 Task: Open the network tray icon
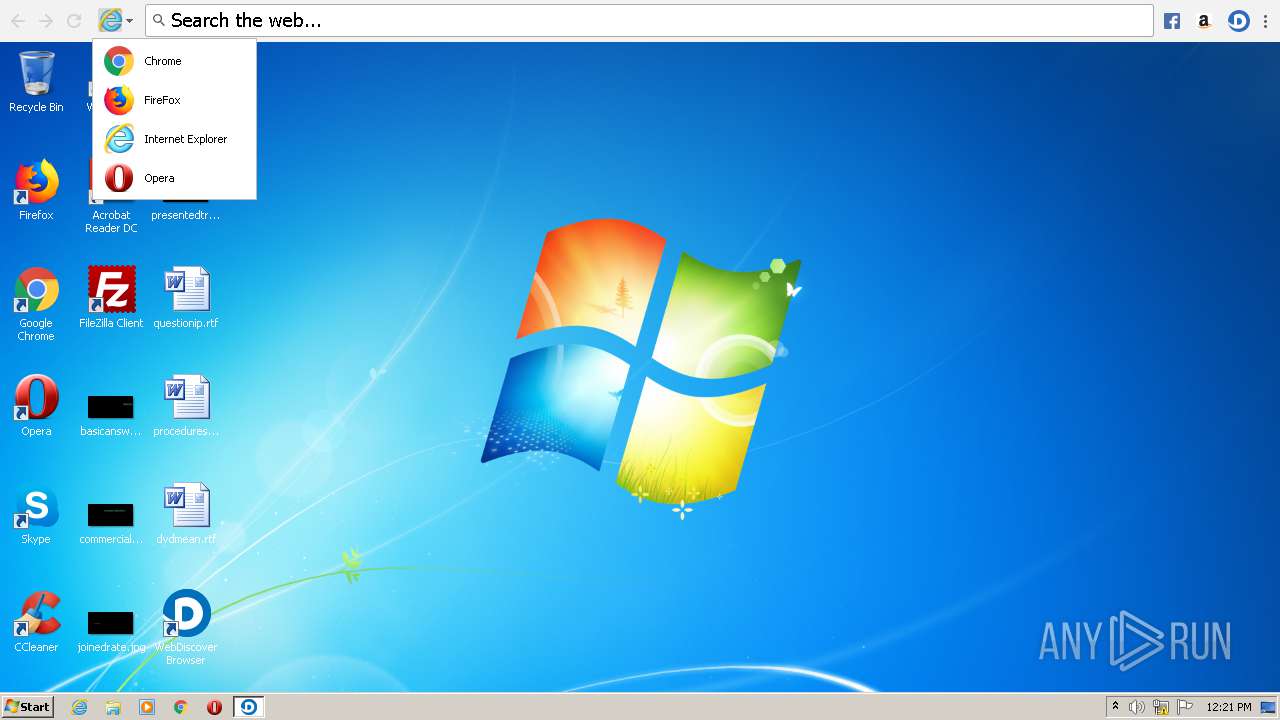(1161, 707)
